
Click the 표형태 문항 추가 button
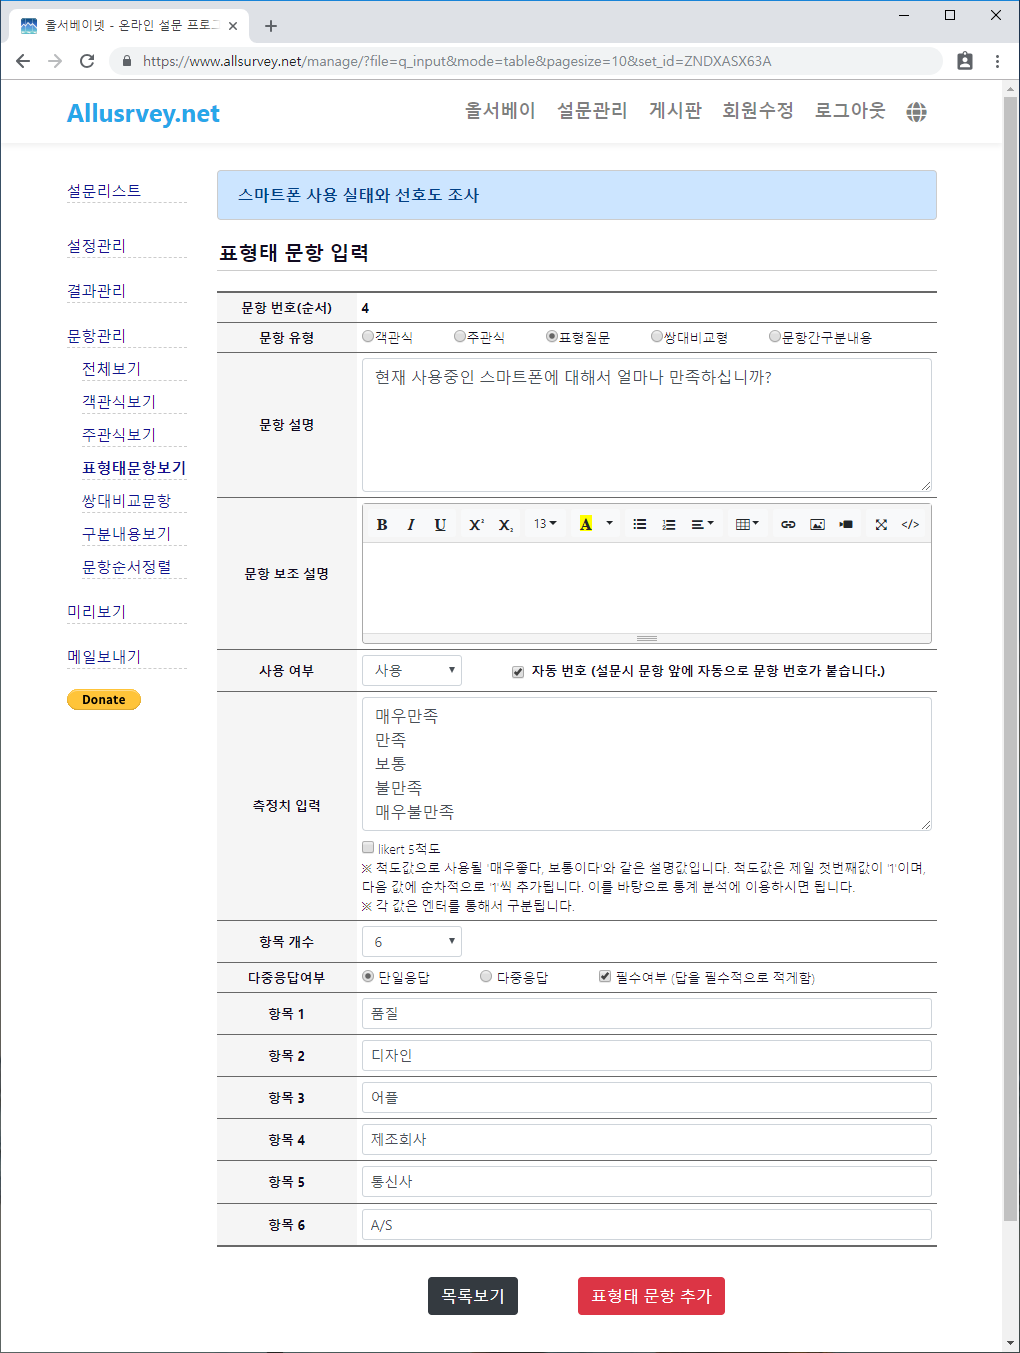tap(651, 1296)
